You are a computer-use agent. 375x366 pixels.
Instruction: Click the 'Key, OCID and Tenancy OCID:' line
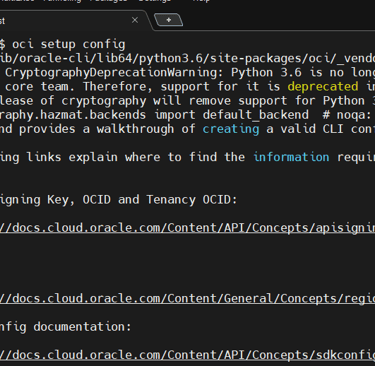point(142,200)
